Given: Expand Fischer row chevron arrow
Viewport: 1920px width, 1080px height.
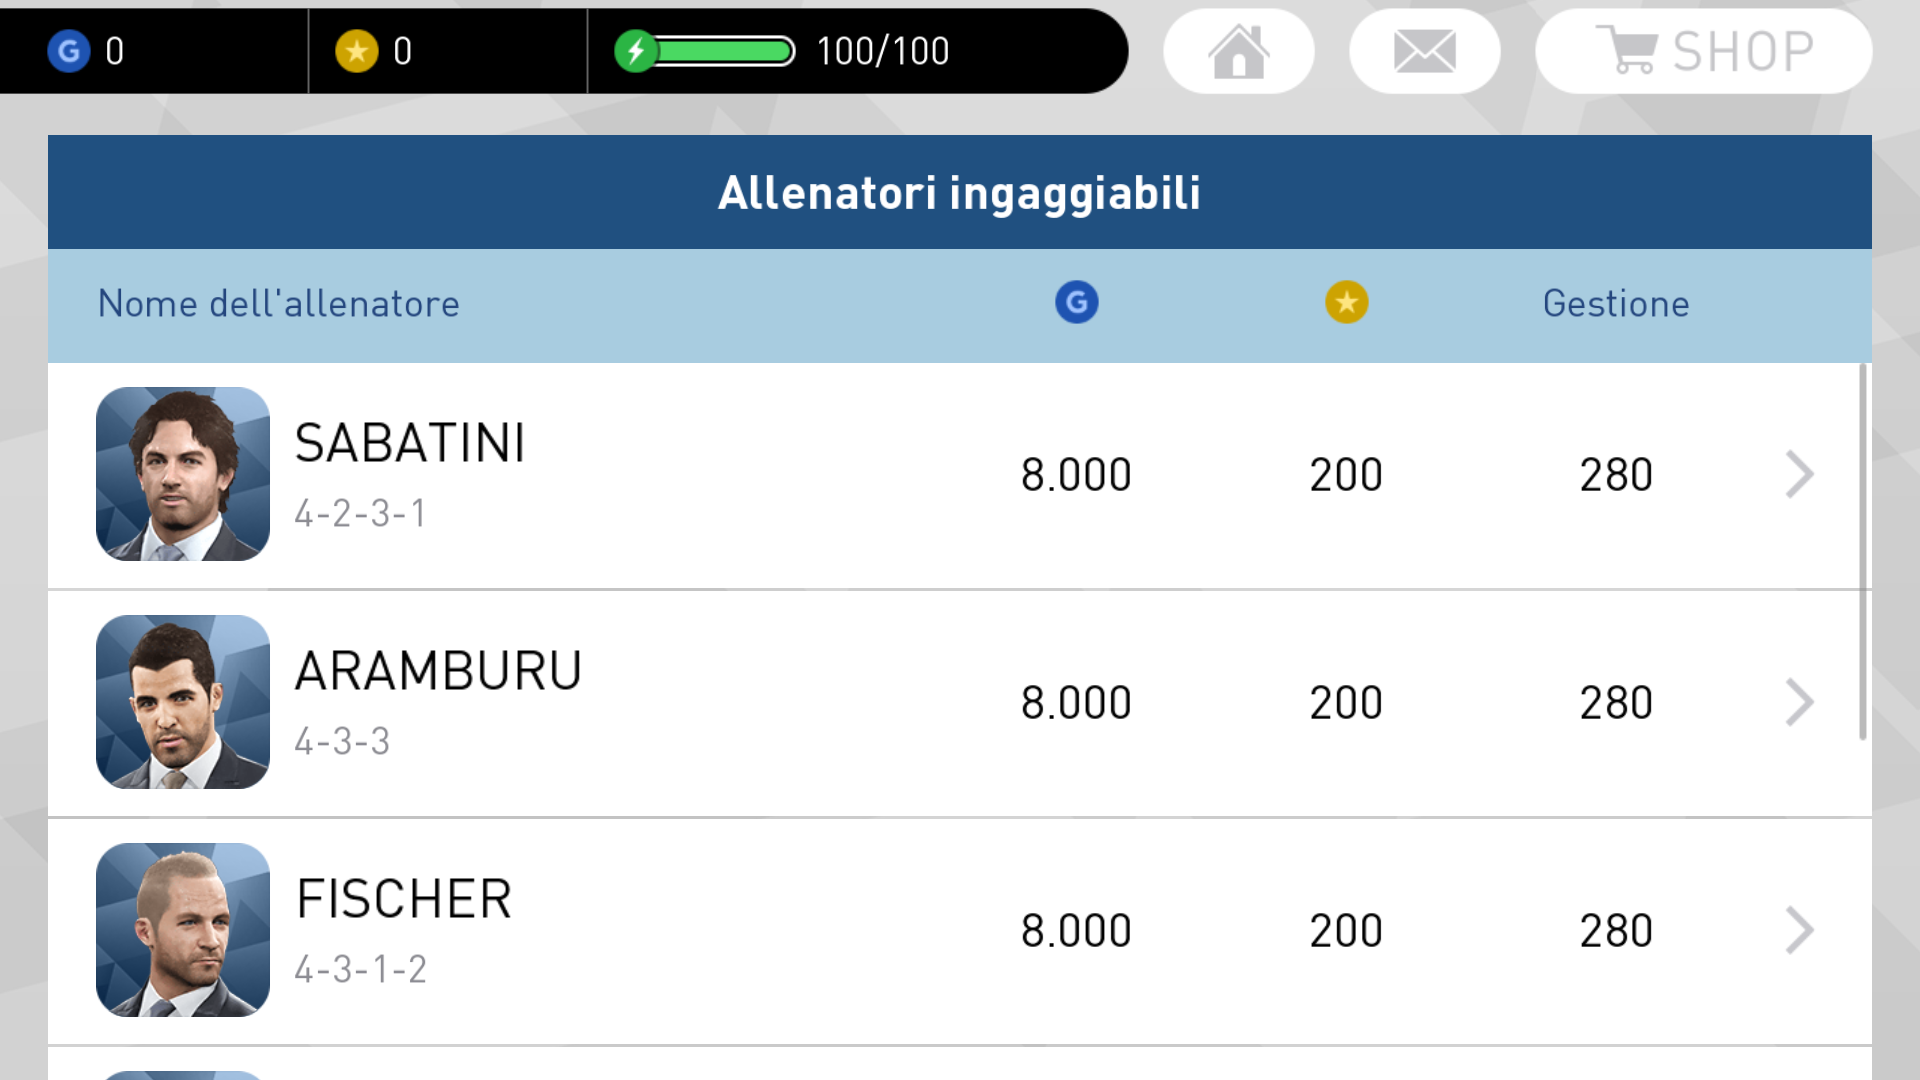Looking at the screenshot, I should tap(1799, 931).
